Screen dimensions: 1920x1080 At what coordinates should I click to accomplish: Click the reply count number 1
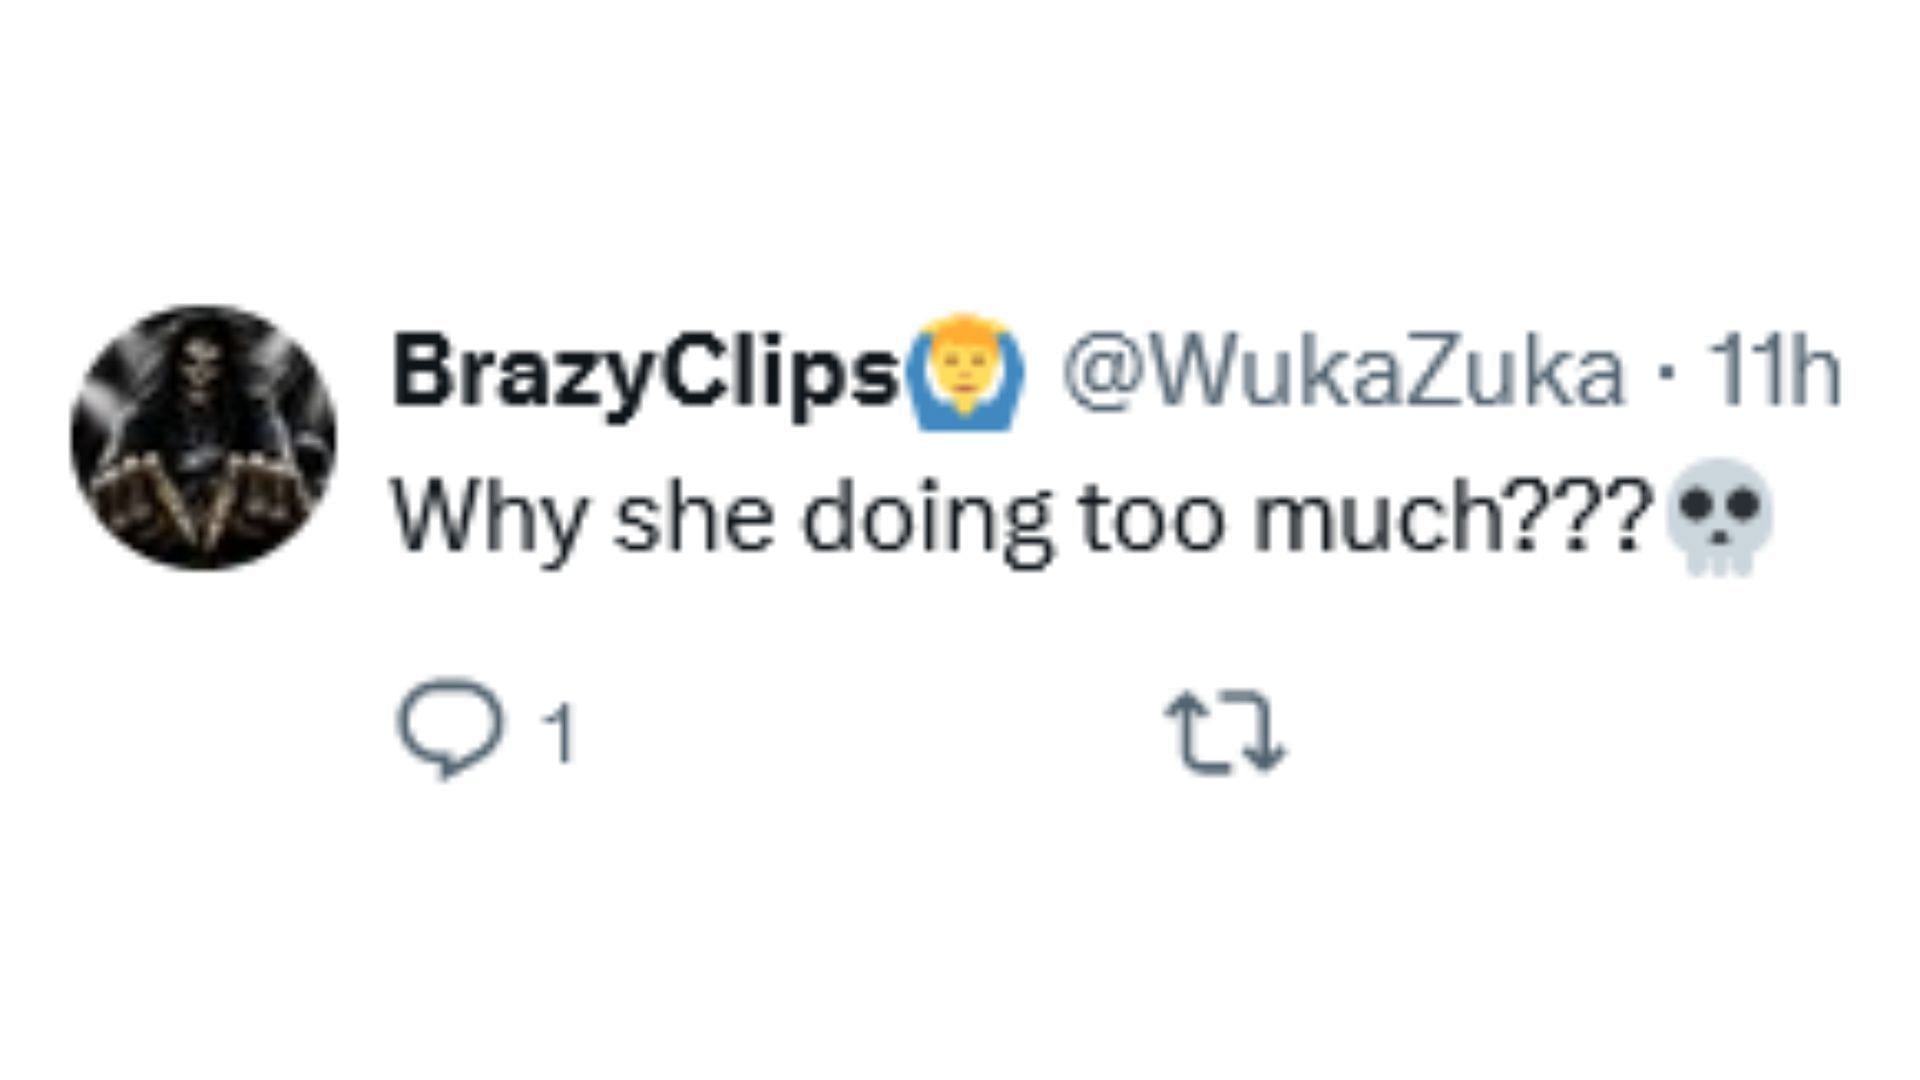[x=560, y=736]
